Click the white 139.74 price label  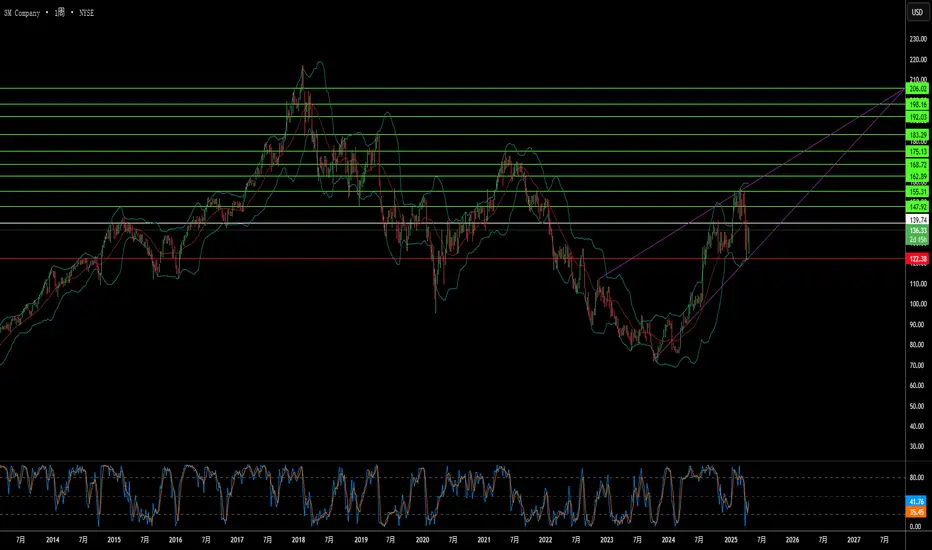[x=917, y=219]
